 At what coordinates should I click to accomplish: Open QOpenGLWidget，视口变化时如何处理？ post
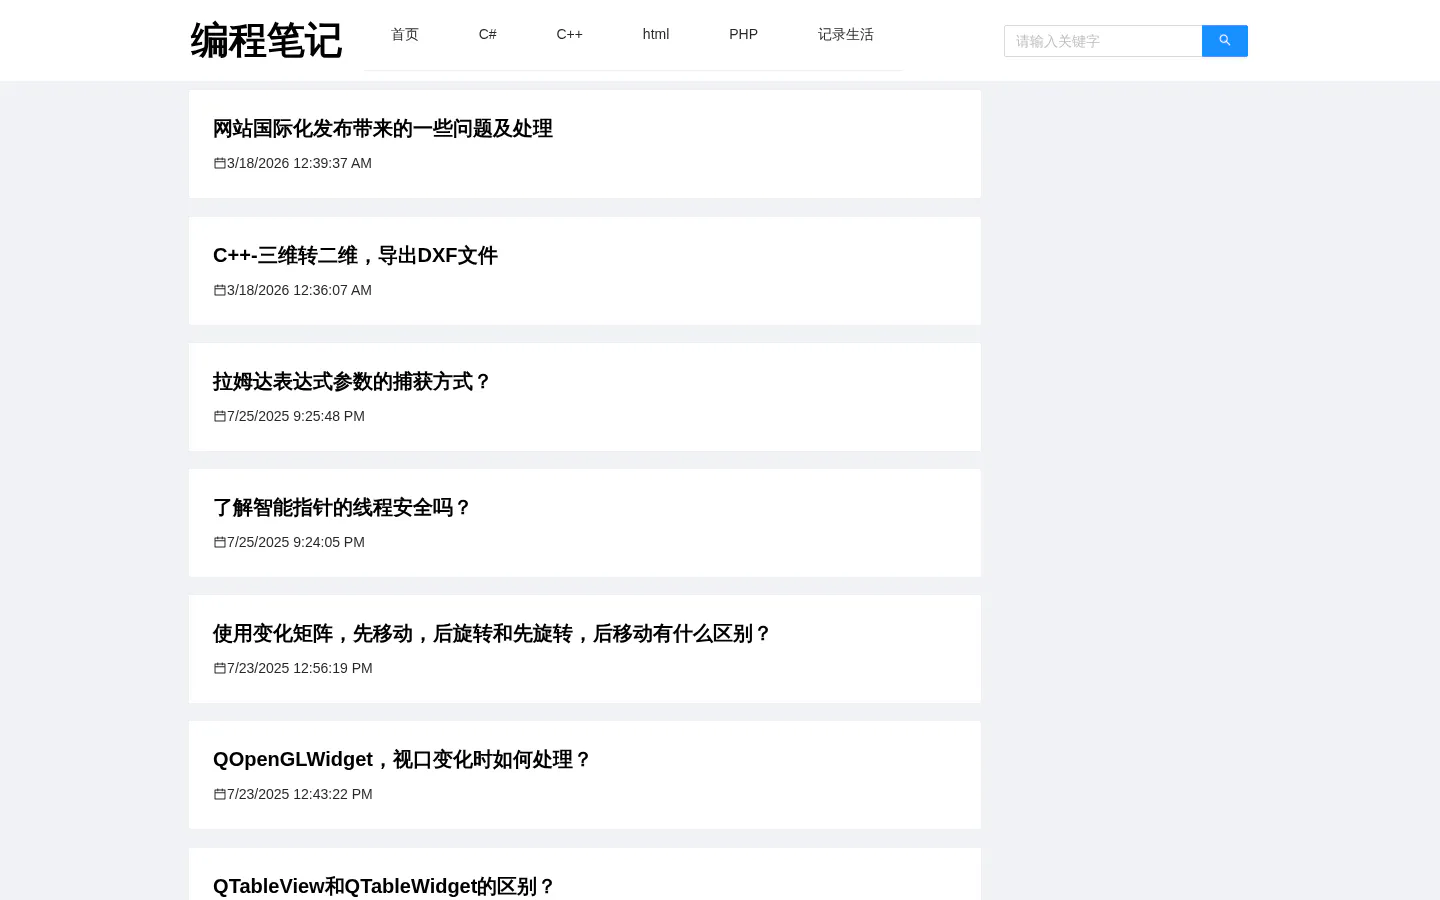click(402, 759)
